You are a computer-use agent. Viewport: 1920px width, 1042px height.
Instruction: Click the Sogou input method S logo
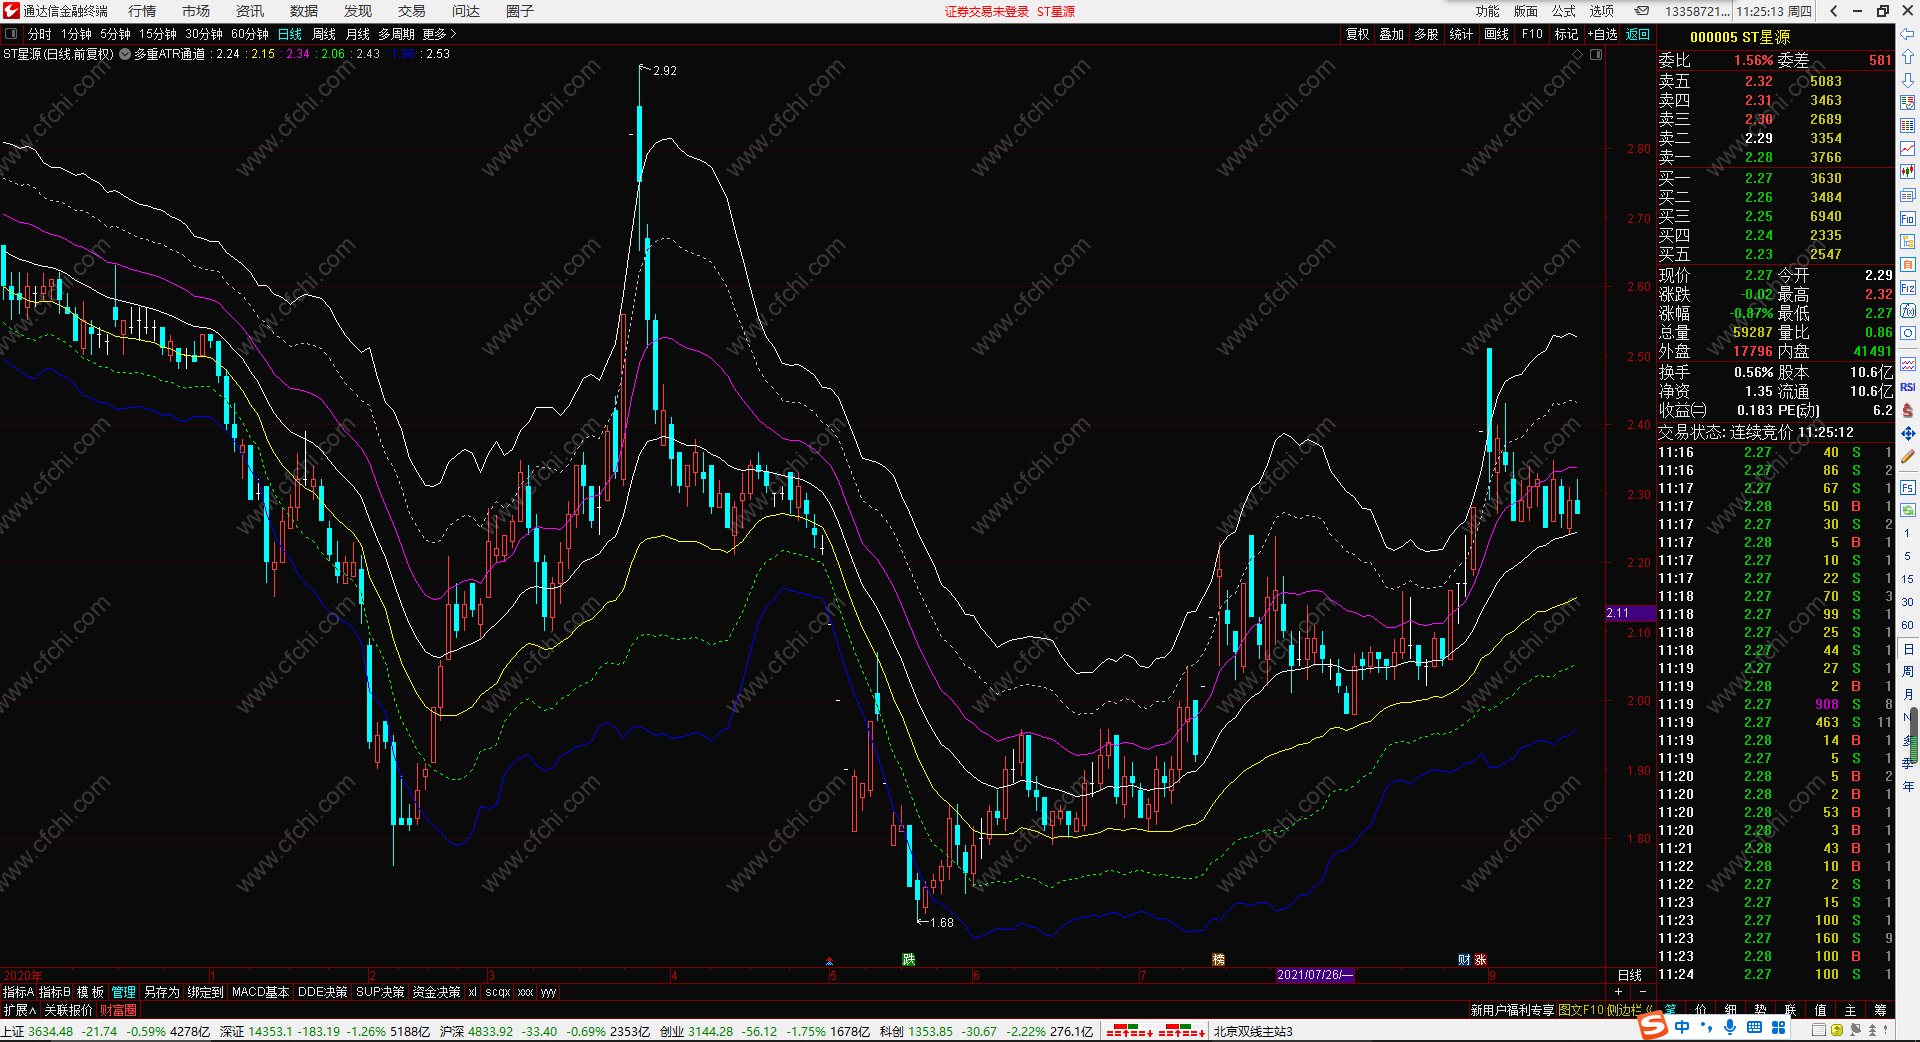(x=1654, y=1026)
